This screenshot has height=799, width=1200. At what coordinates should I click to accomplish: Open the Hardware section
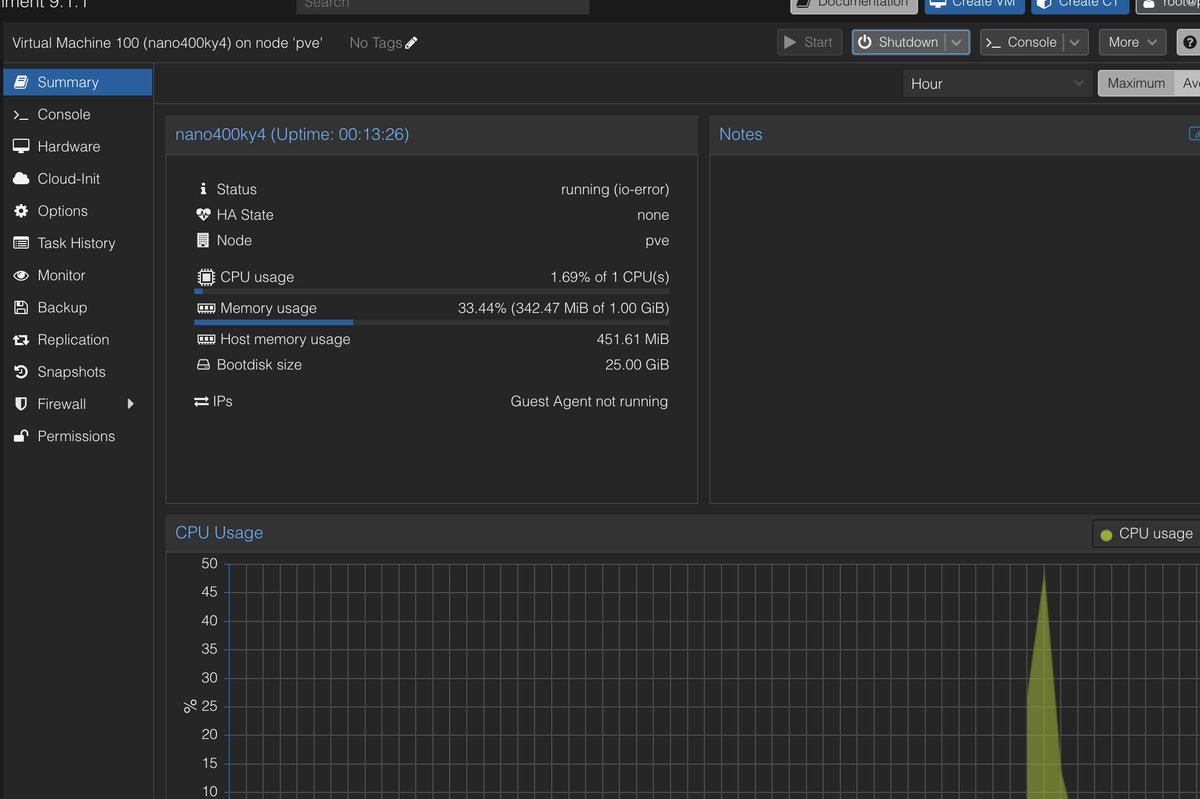77,146
